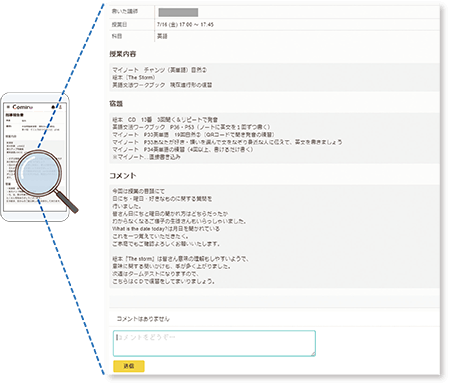Click the What is the date today line

point(166,229)
